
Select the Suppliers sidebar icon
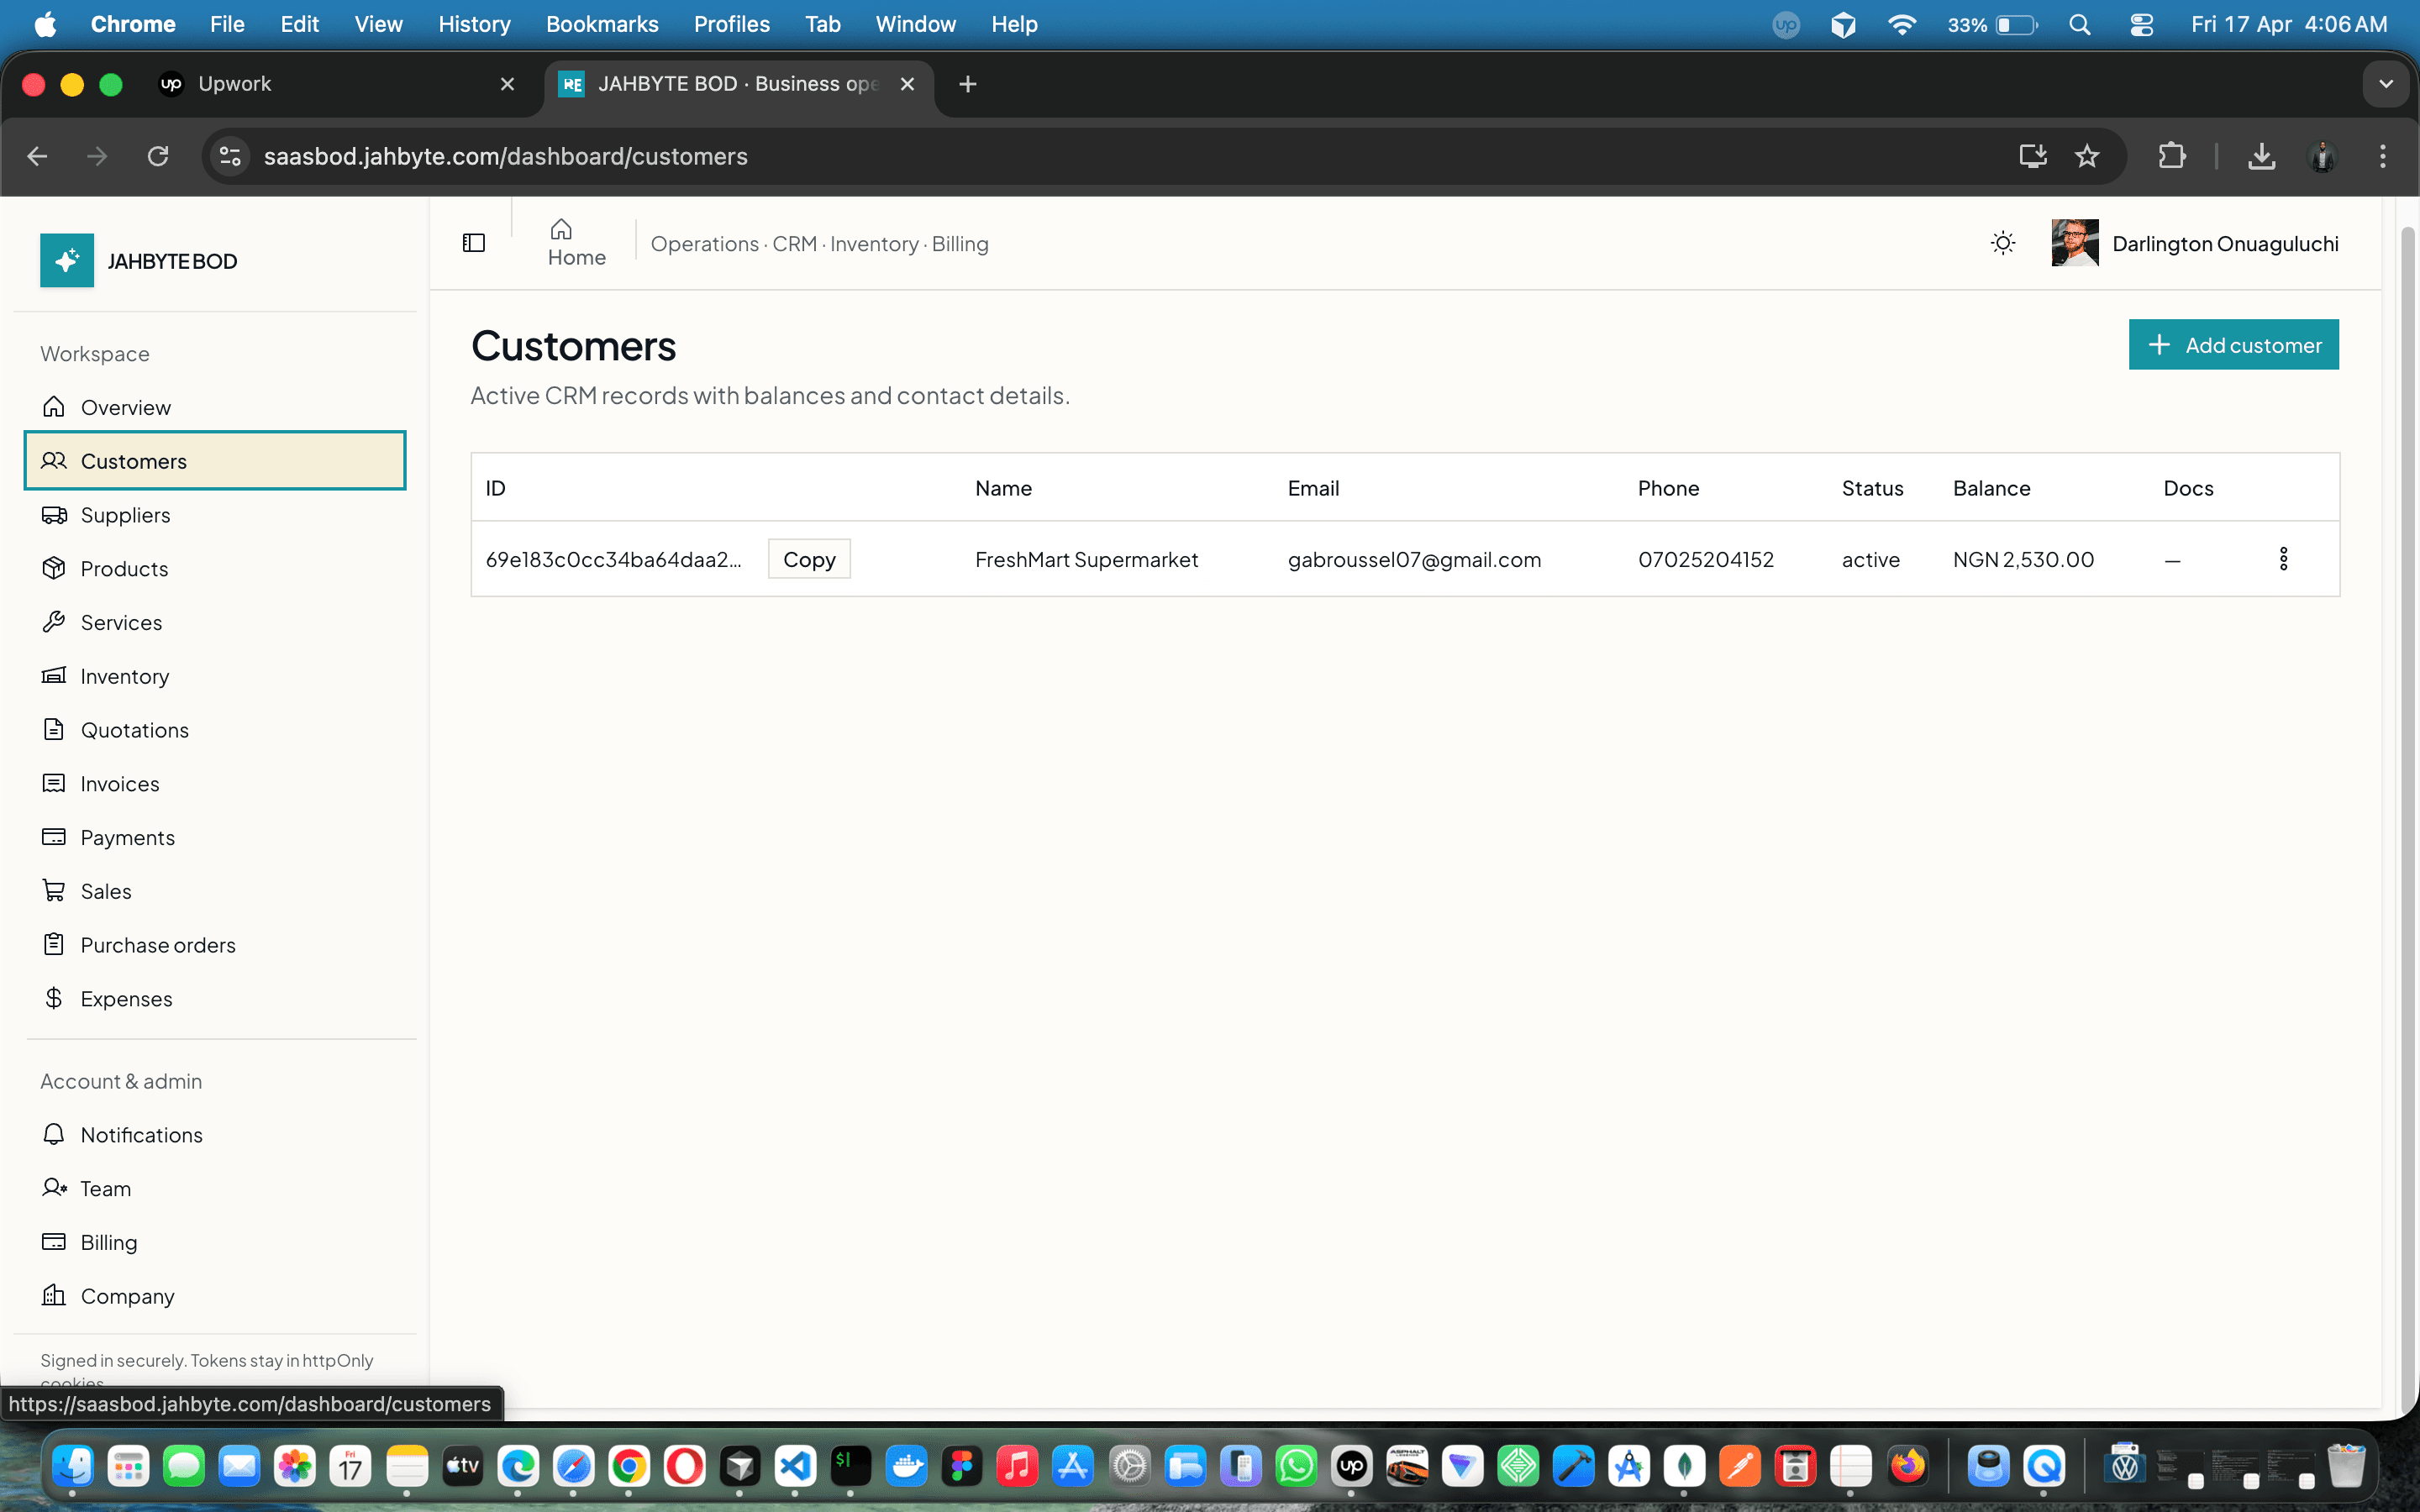[x=55, y=515]
